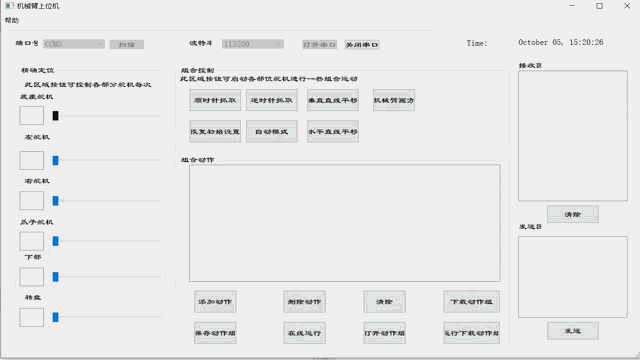
Task: Minimize the 机械臂上位机 window
Action: pos(572,6)
